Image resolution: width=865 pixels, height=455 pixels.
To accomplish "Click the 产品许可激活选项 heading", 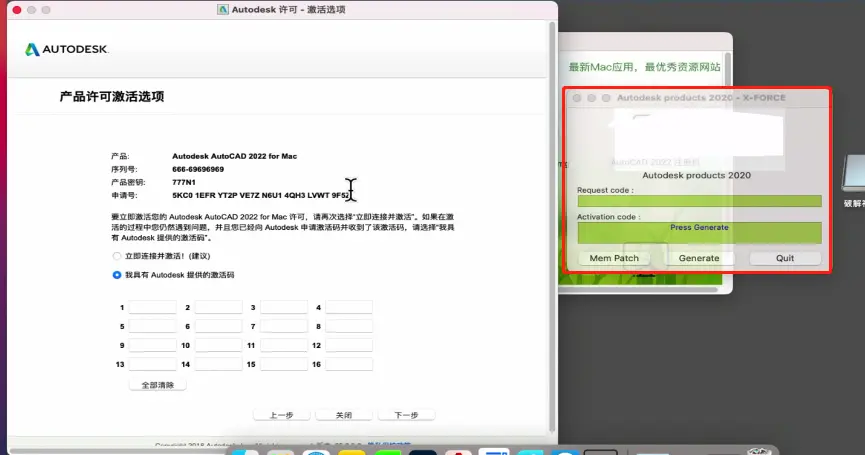I will 112,97.
